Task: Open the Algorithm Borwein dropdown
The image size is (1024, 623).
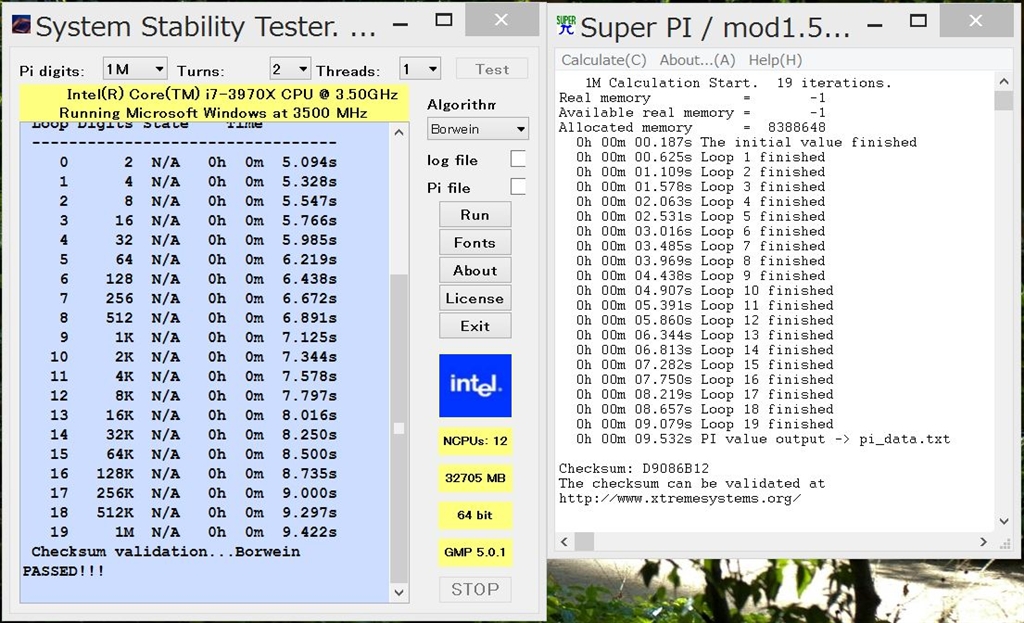Action: 477,129
